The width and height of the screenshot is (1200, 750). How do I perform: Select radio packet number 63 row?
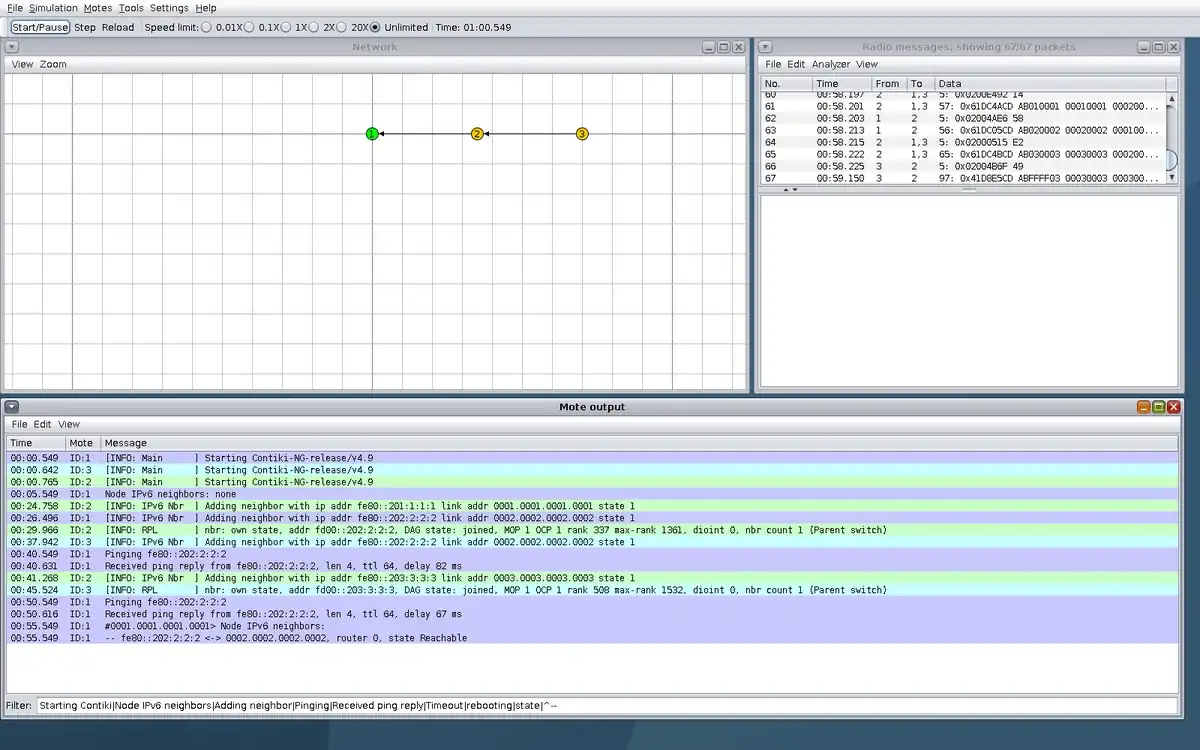963,129
